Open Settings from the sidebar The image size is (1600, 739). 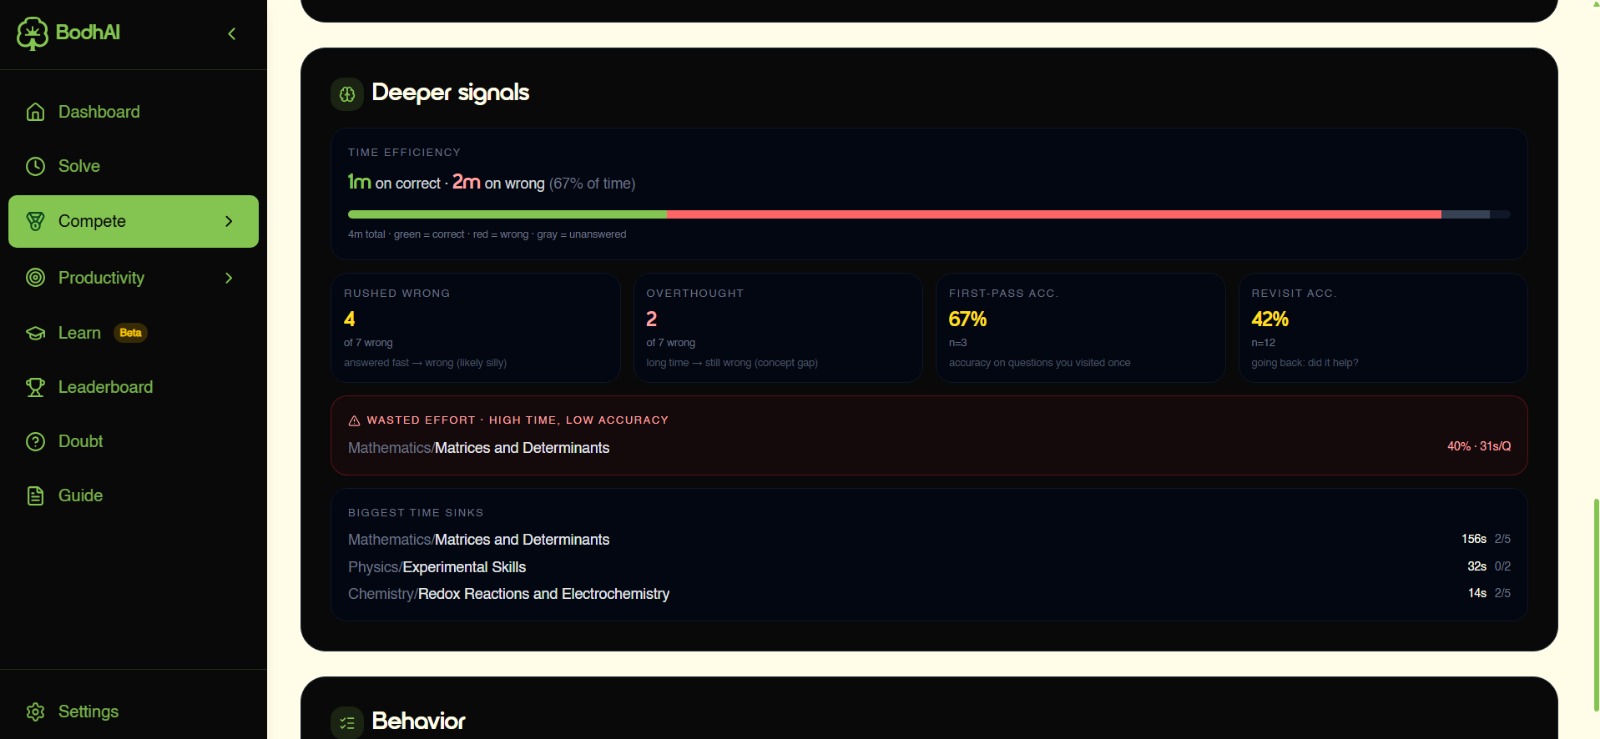point(133,712)
